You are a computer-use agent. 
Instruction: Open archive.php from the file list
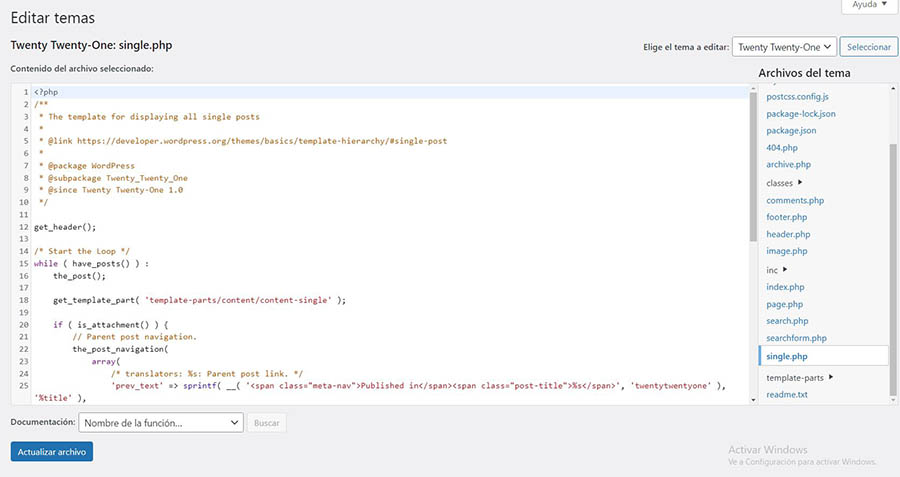(x=788, y=165)
